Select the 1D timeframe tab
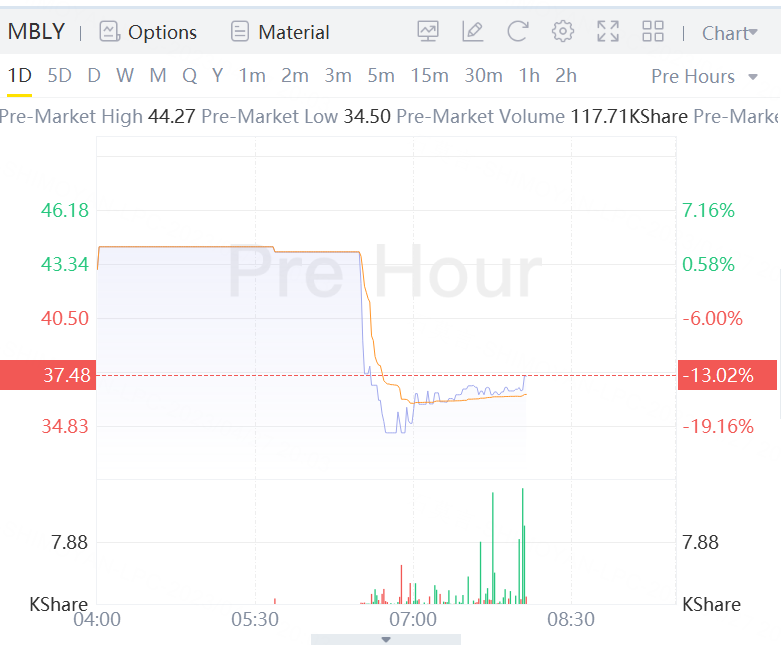 (20, 75)
